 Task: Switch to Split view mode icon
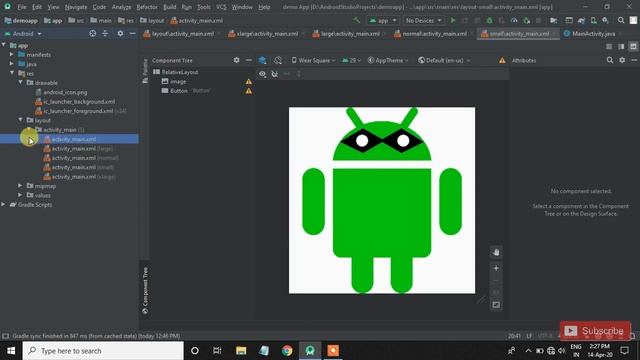pyautogui.click(x=621, y=47)
